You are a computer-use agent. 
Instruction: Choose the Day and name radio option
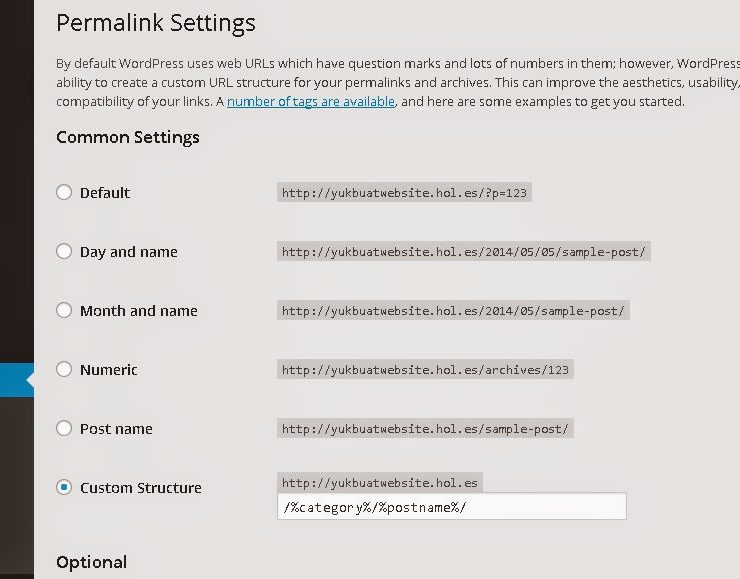pyautogui.click(x=64, y=251)
